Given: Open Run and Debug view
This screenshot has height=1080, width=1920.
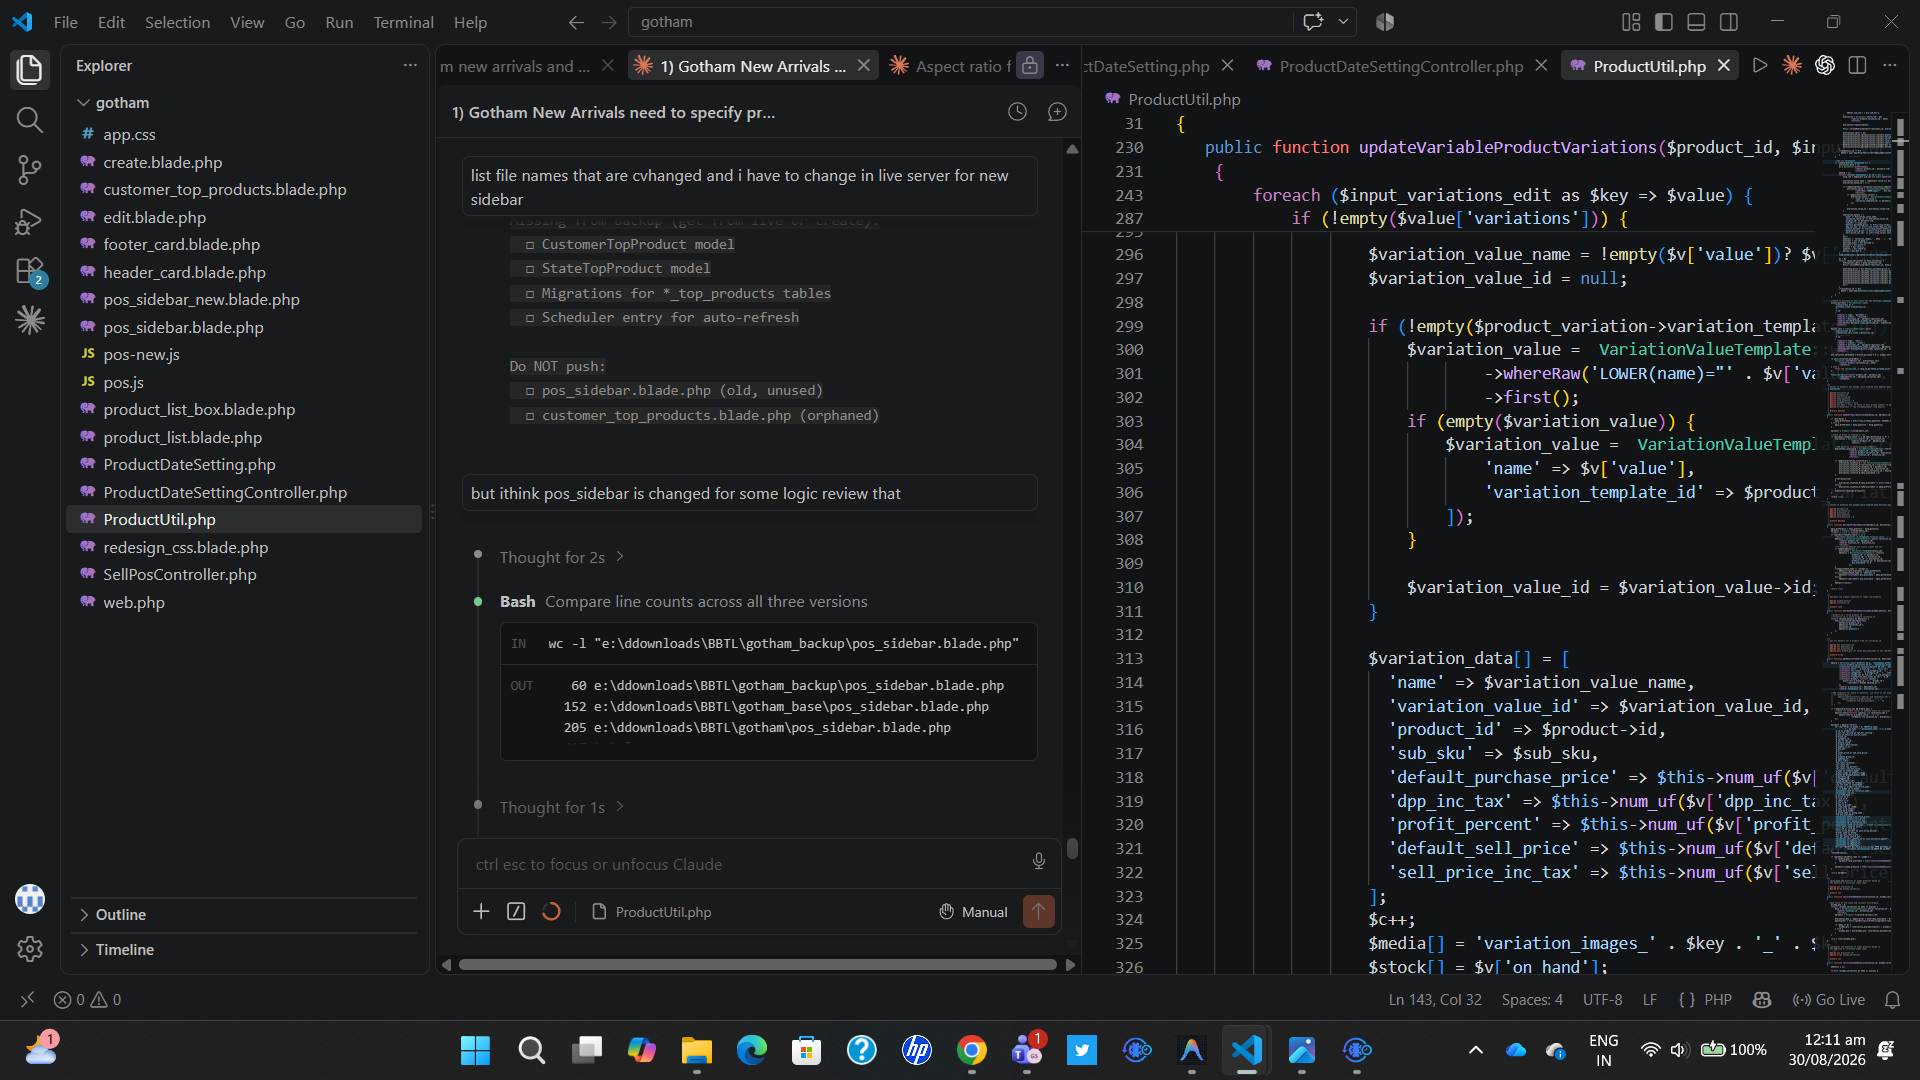Looking at the screenshot, I should [30, 221].
